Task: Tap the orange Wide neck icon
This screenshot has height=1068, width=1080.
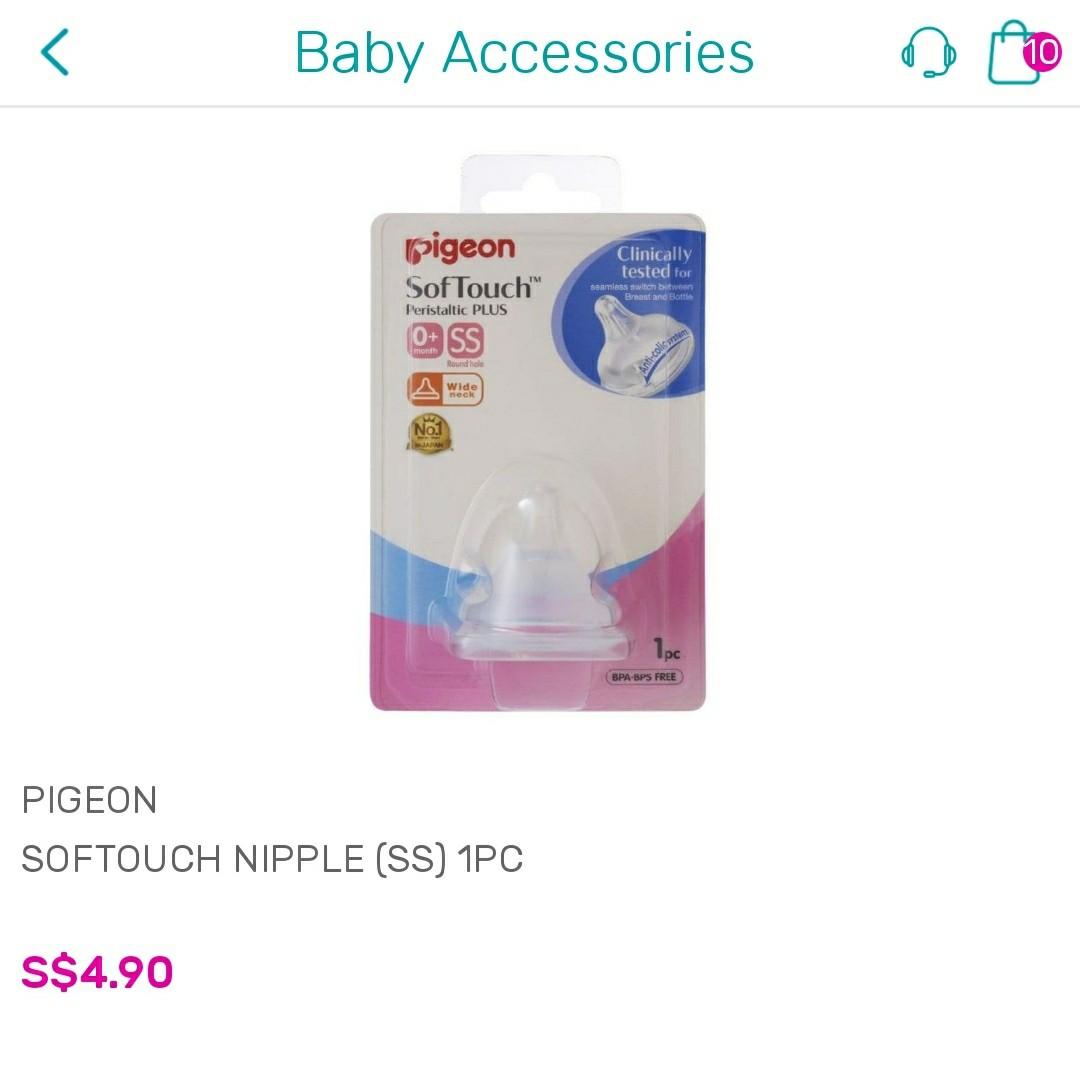Action: [x=444, y=390]
